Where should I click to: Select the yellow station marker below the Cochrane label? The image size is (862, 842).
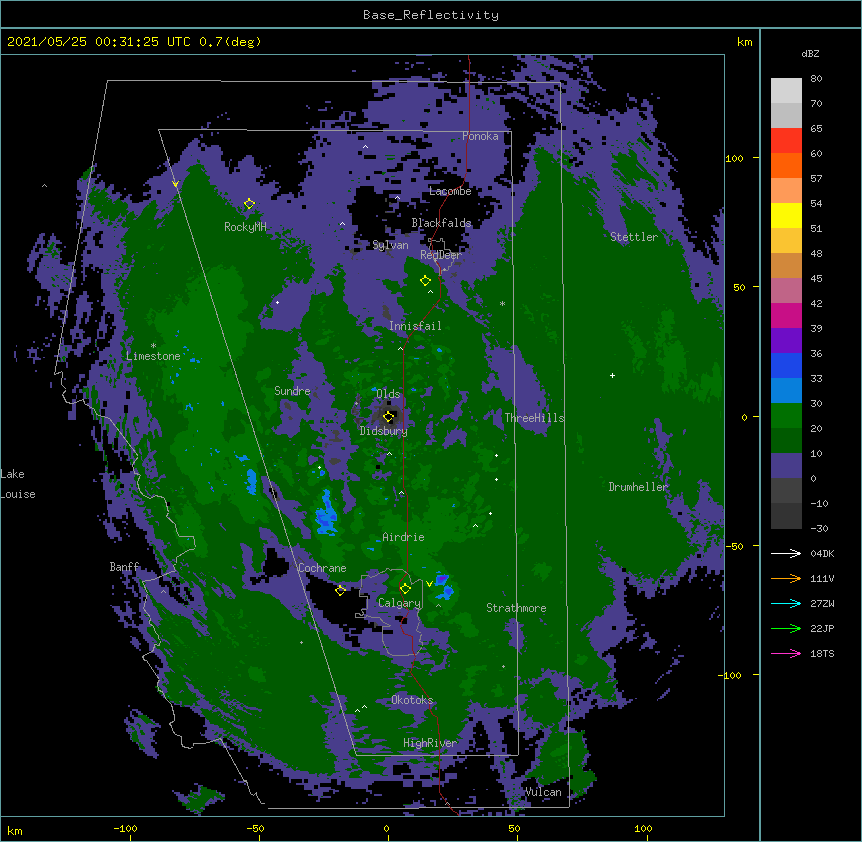coord(340,591)
